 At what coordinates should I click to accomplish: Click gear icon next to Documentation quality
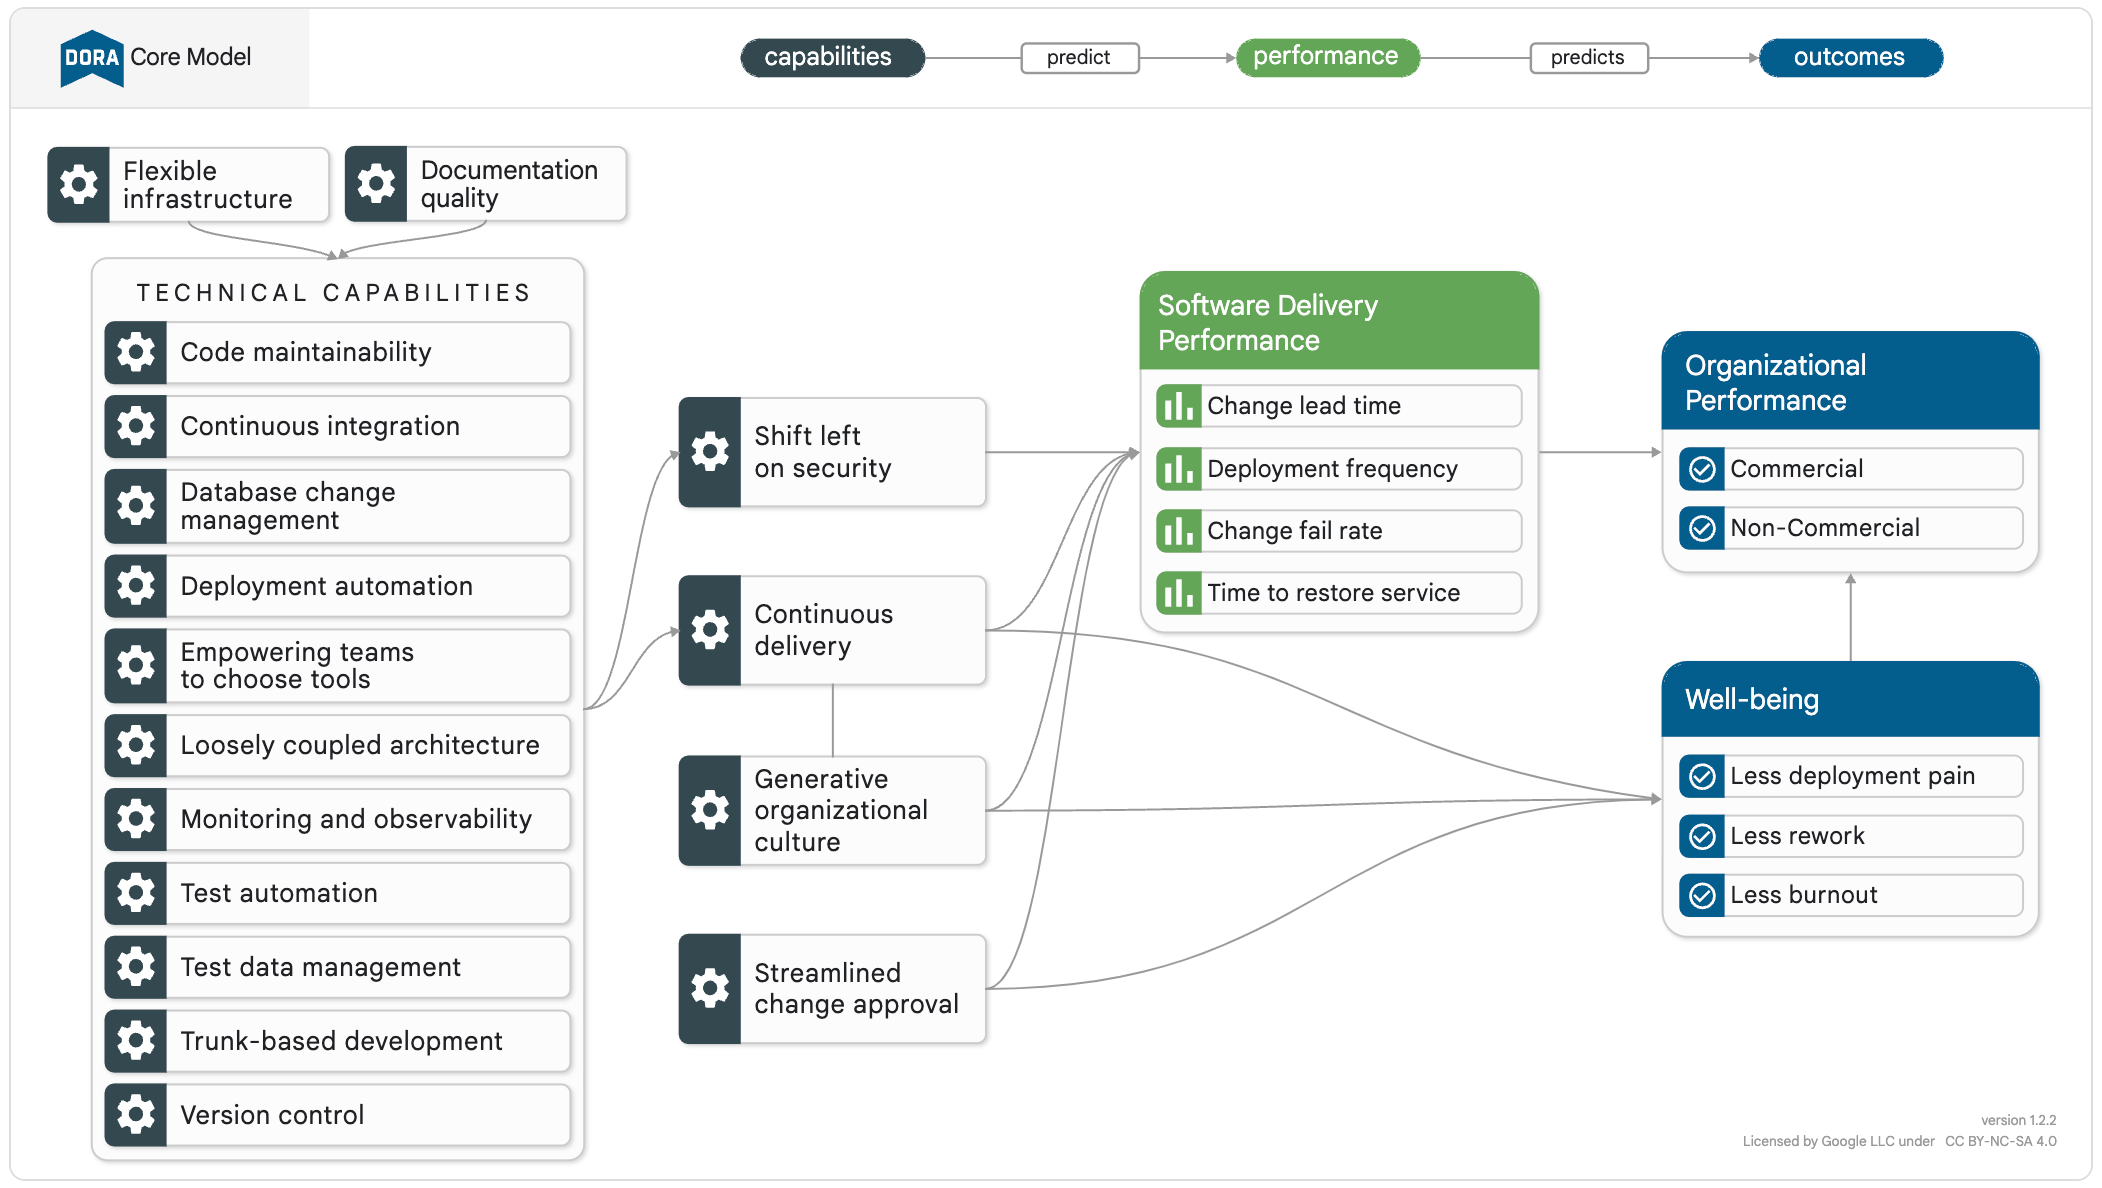point(376,184)
